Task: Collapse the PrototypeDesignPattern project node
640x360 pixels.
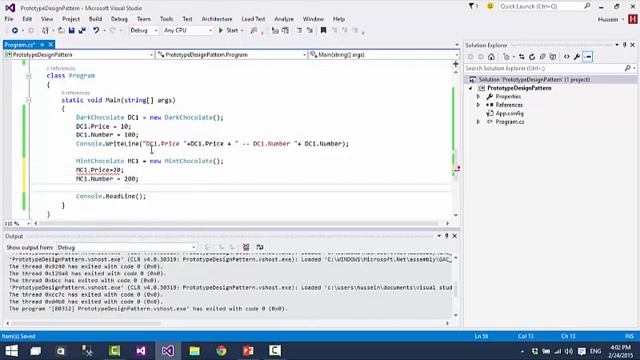Action: coord(471,88)
